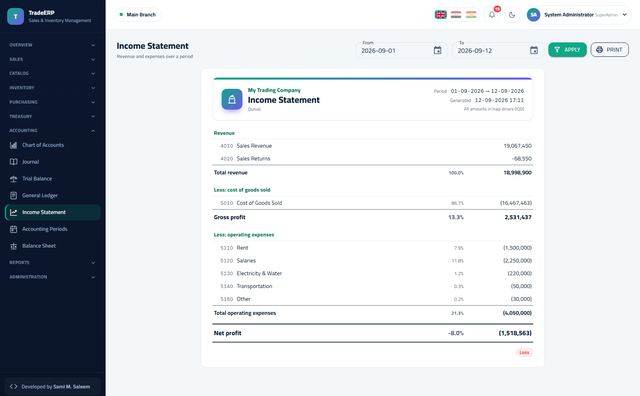
Task: Expand the Sales sidebar section
Action: pos(52,59)
